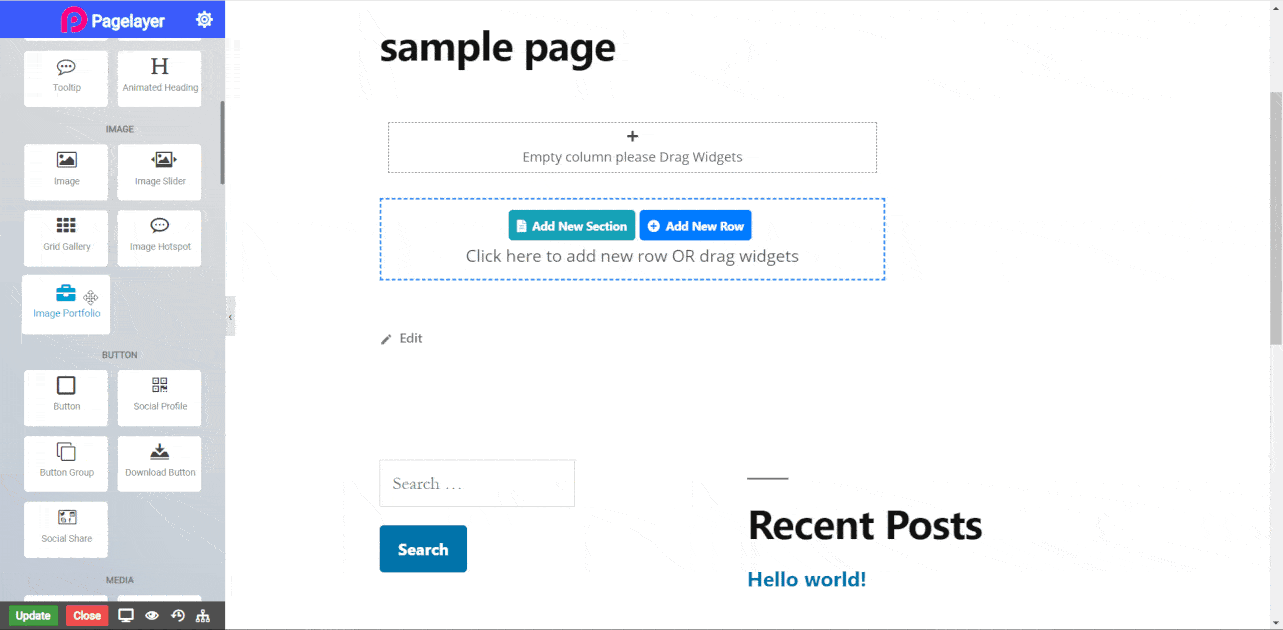Click the Add New Section button

click(x=571, y=225)
